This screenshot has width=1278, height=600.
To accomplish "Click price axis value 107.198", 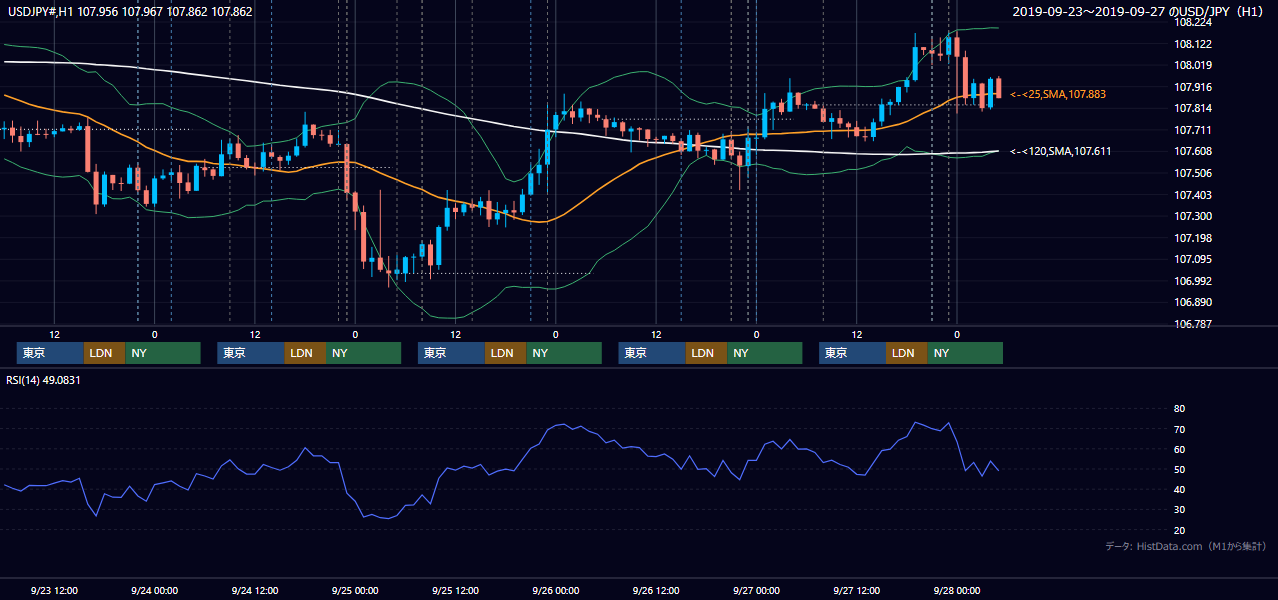I will click(x=1193, y=238).
